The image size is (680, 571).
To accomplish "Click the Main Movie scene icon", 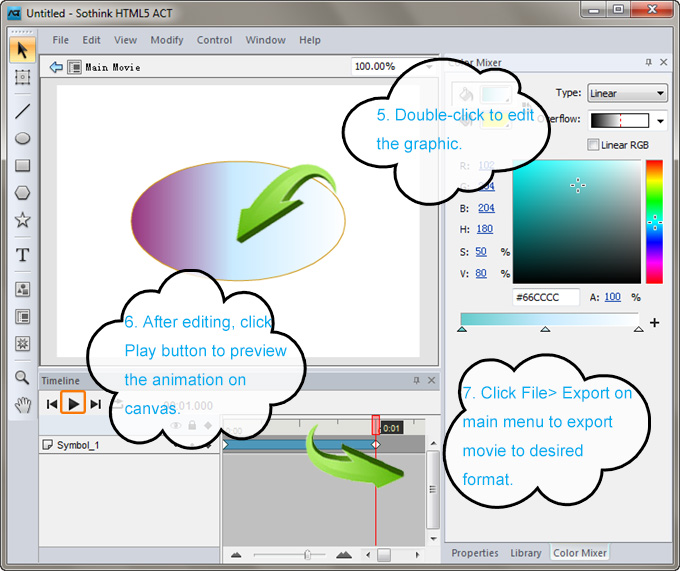I will (x=74, y=67).
